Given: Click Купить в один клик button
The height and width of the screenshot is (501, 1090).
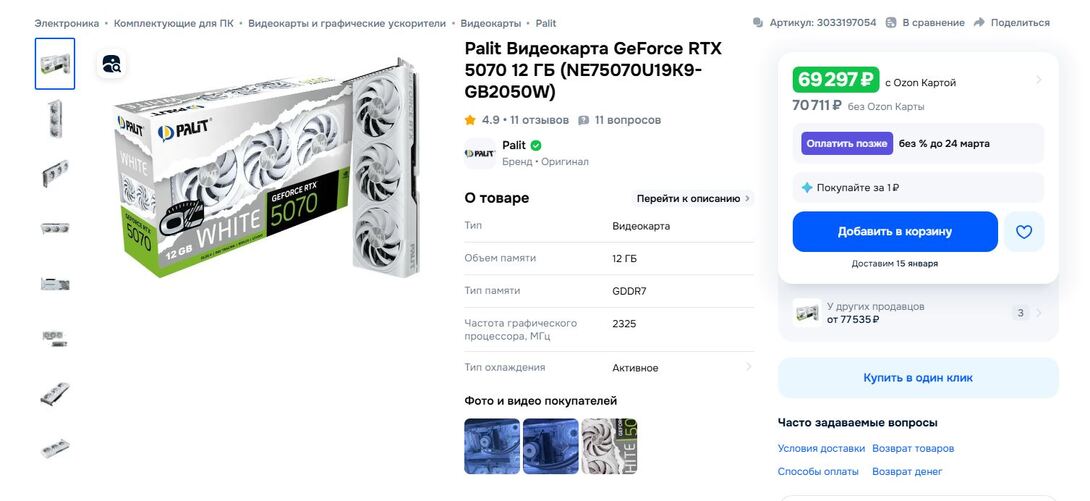Looking at the screenshot, I should [918, 378].
